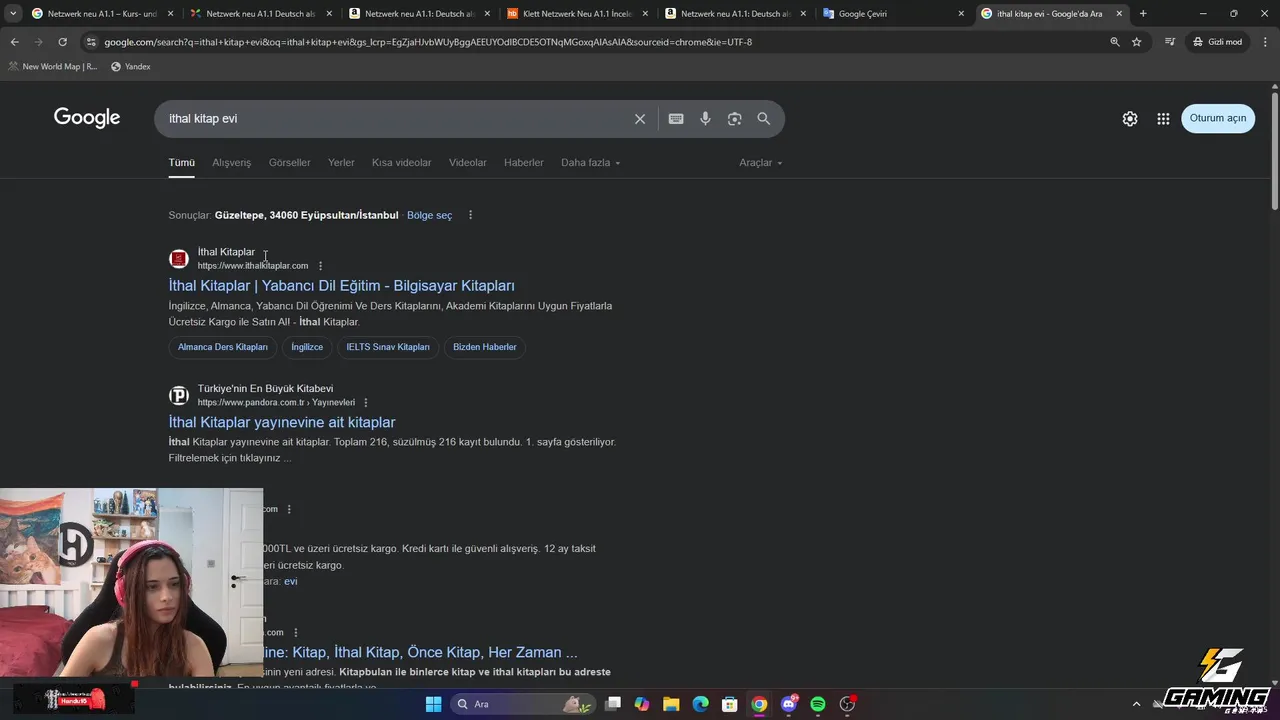Close the Google Çeviri tab
This screenshot has height=720, width=1280.
[961, 14]
